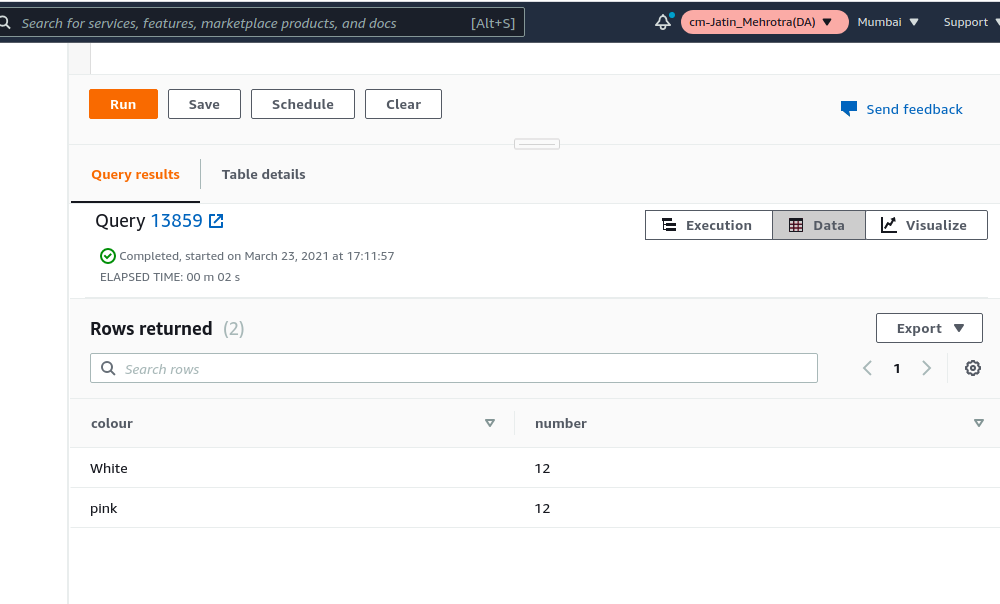The width and height of the screenshot is (1000, 604).
Task: Open the Query 13859 link
Action: coord(177,221)
